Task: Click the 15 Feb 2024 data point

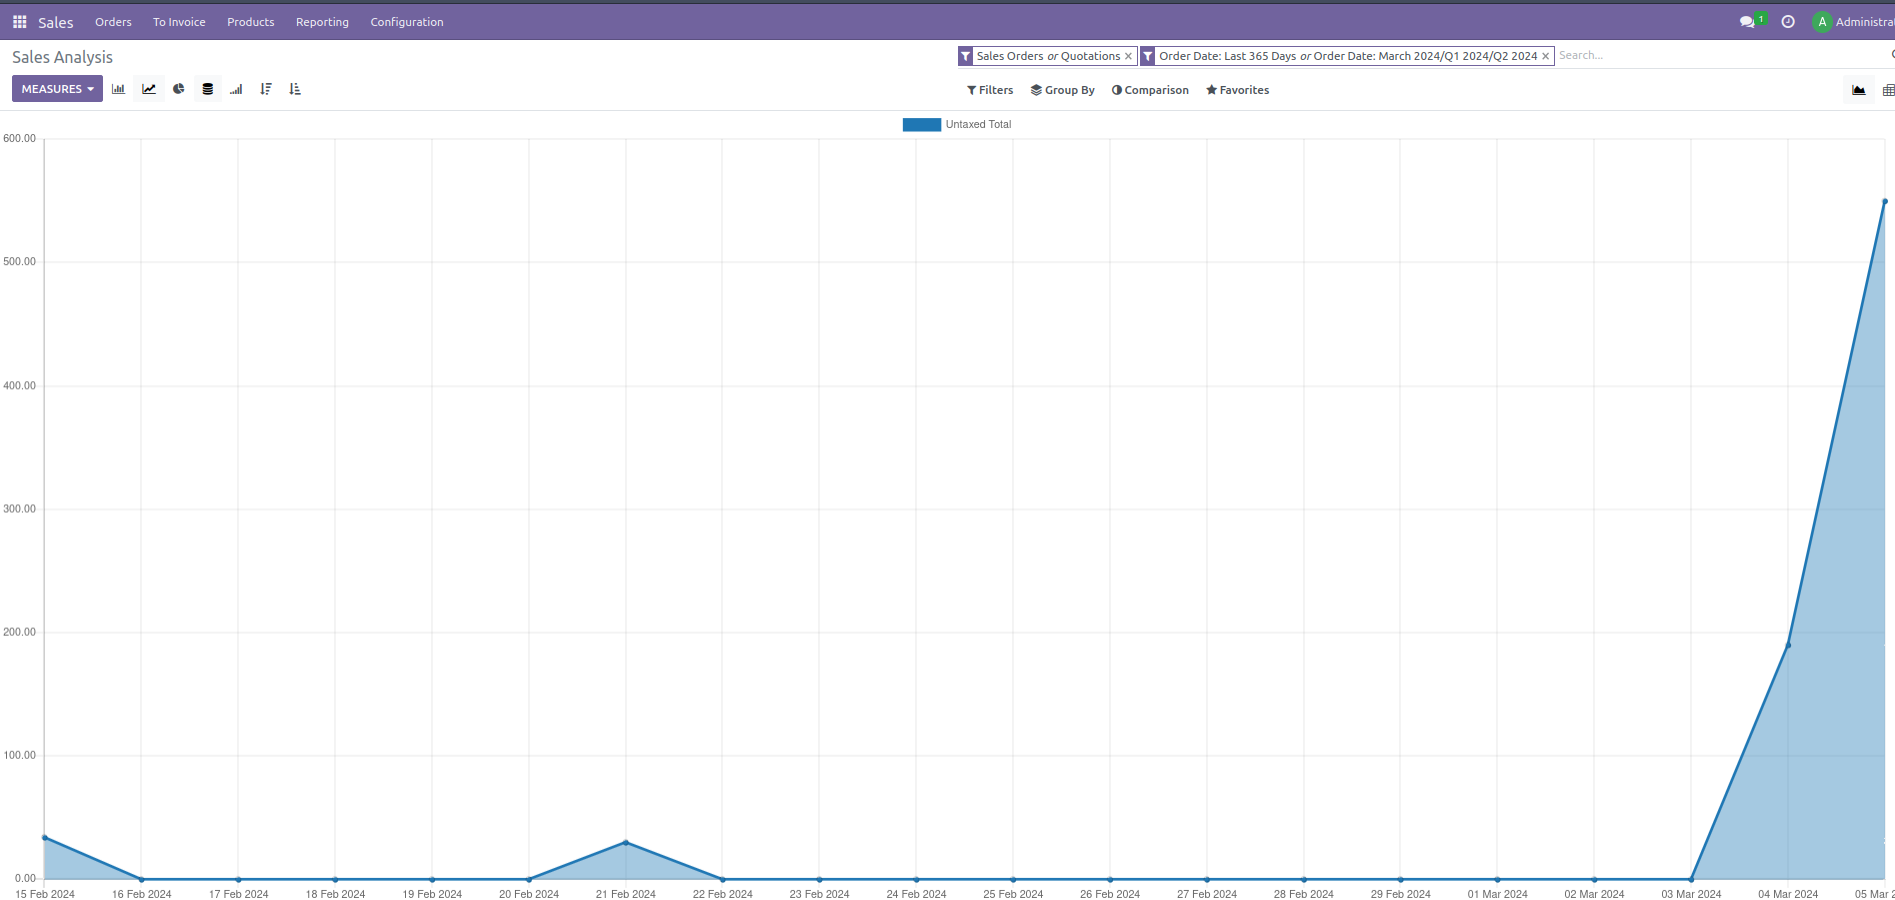Action: pos(45,838)
